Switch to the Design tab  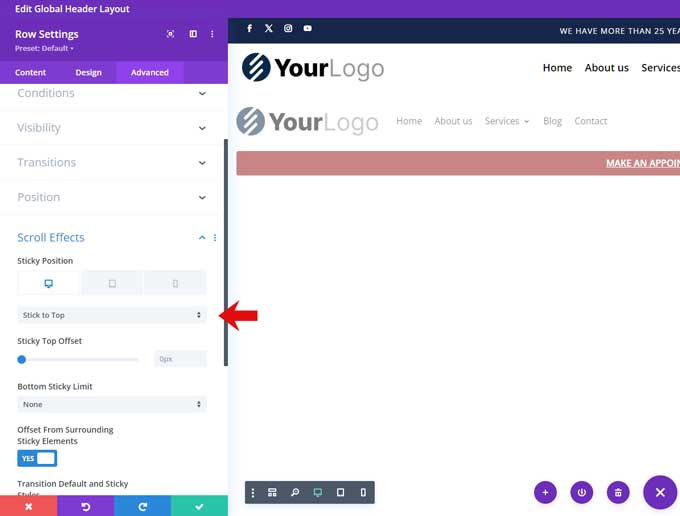[x=88, y=72]
